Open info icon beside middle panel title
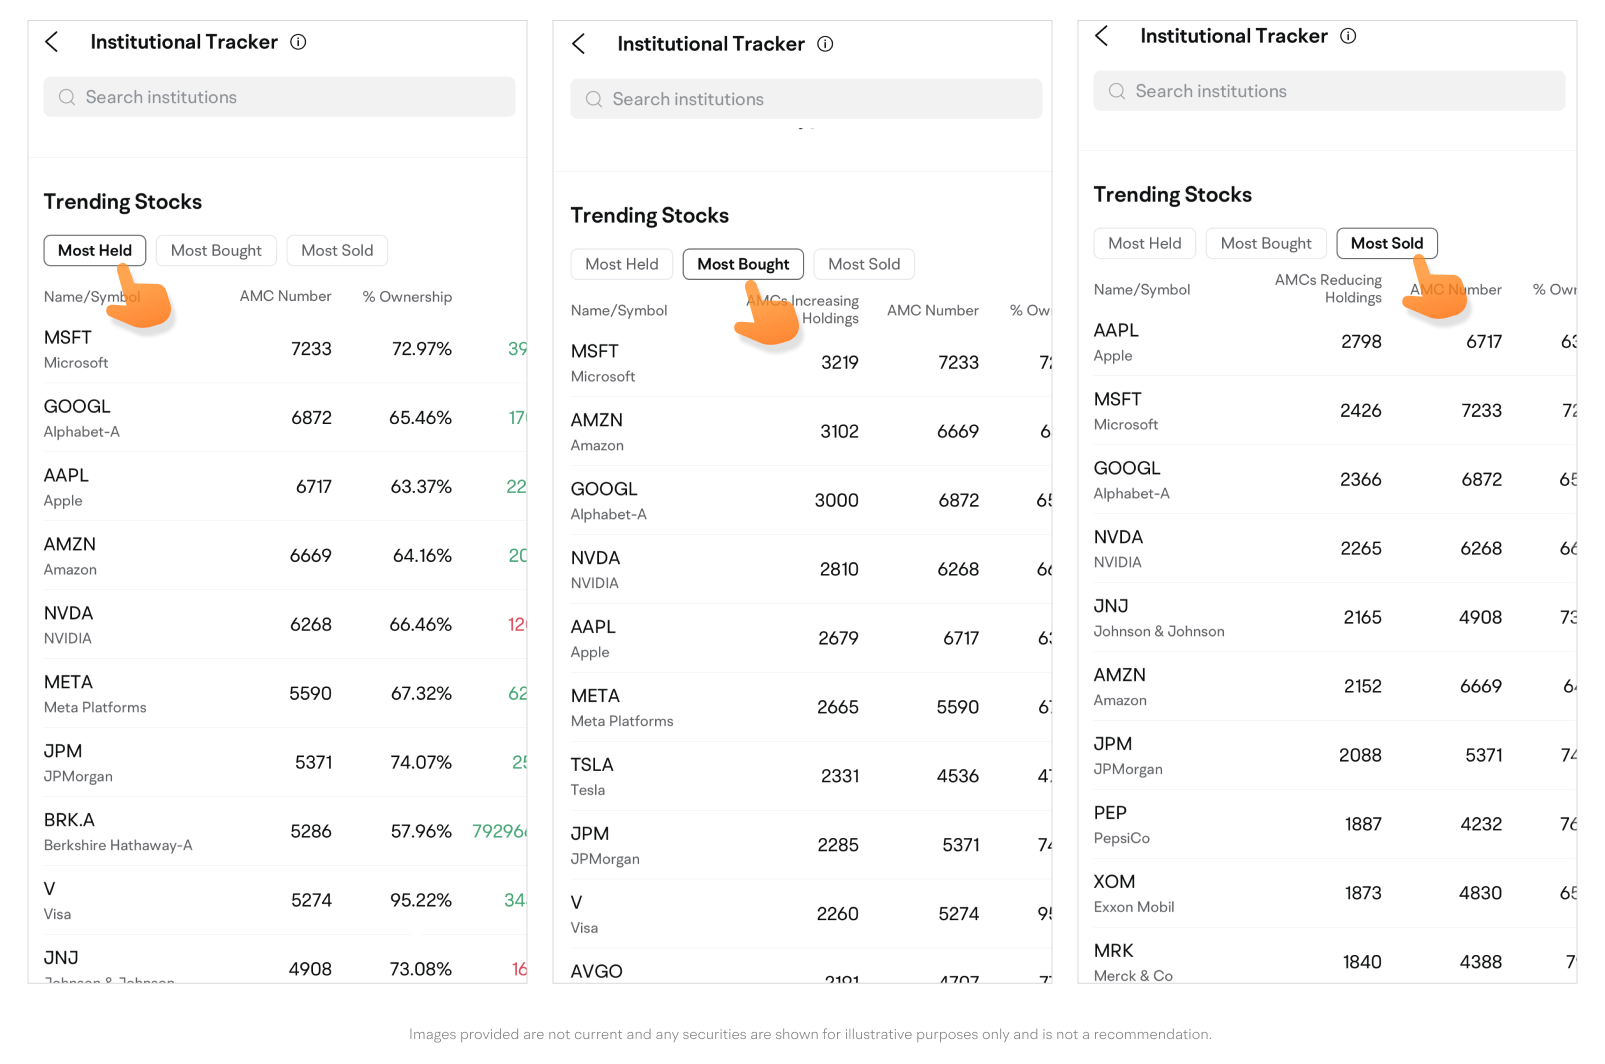The height and width of the screenshot is (1064, 1605). pyautogui.click(x=825, y=44)
